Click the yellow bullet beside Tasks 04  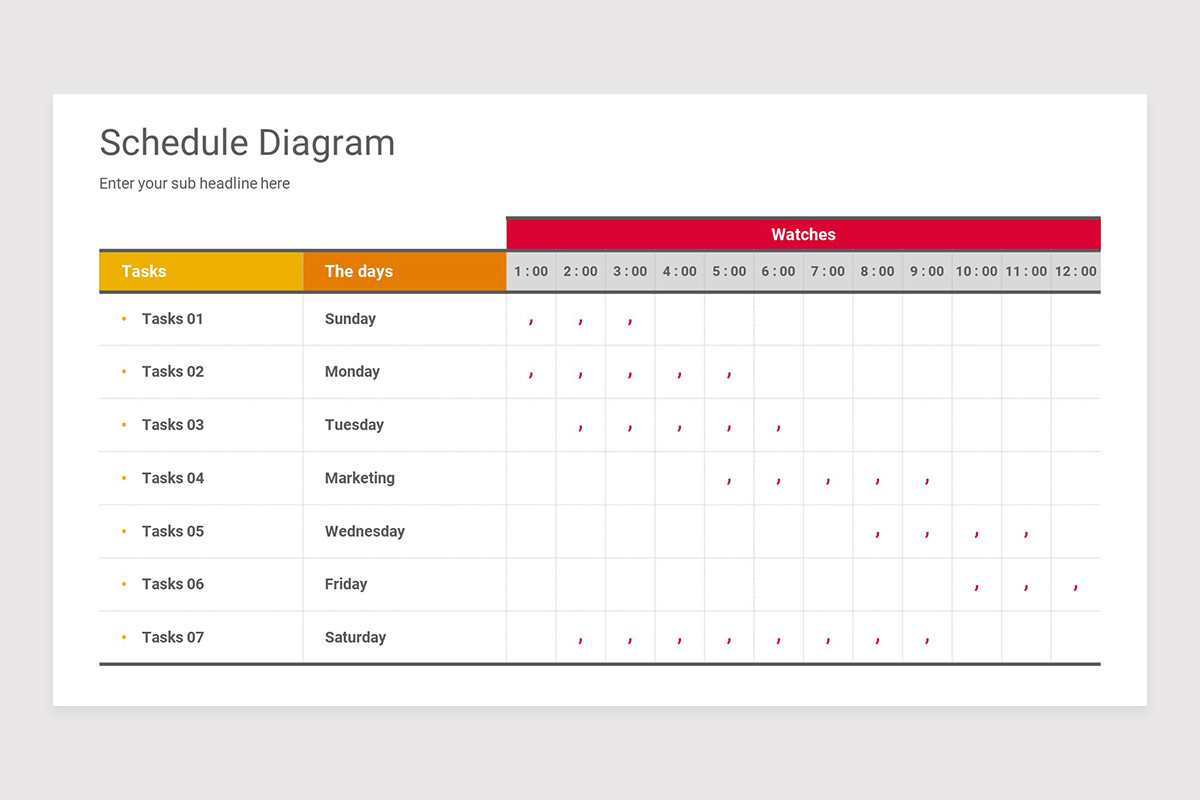point(124,478)
